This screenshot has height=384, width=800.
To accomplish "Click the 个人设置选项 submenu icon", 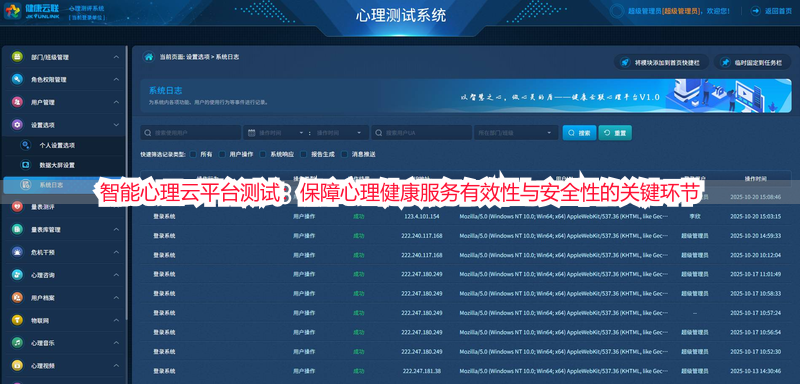I will [x=26, y=145].
